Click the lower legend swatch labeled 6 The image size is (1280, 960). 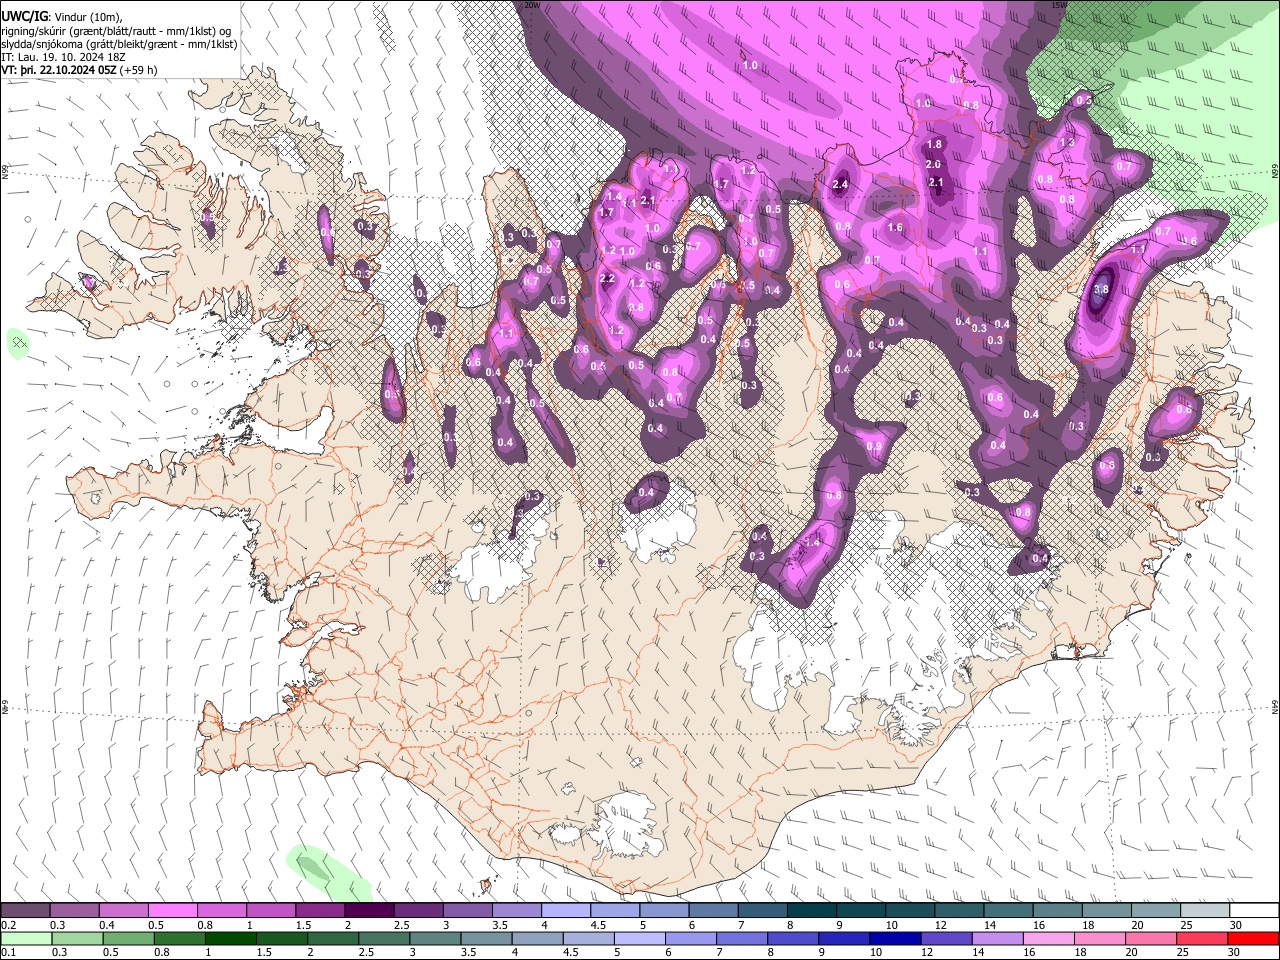(x=690, y=938)
